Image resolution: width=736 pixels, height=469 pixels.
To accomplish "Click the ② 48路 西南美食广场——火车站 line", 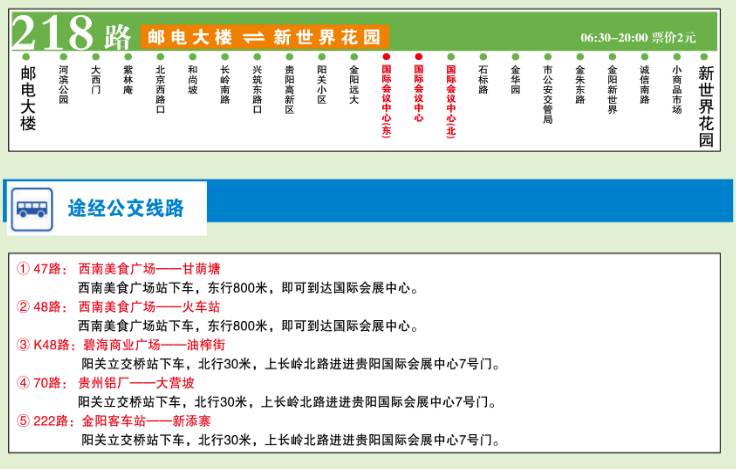I will (119, 307).
